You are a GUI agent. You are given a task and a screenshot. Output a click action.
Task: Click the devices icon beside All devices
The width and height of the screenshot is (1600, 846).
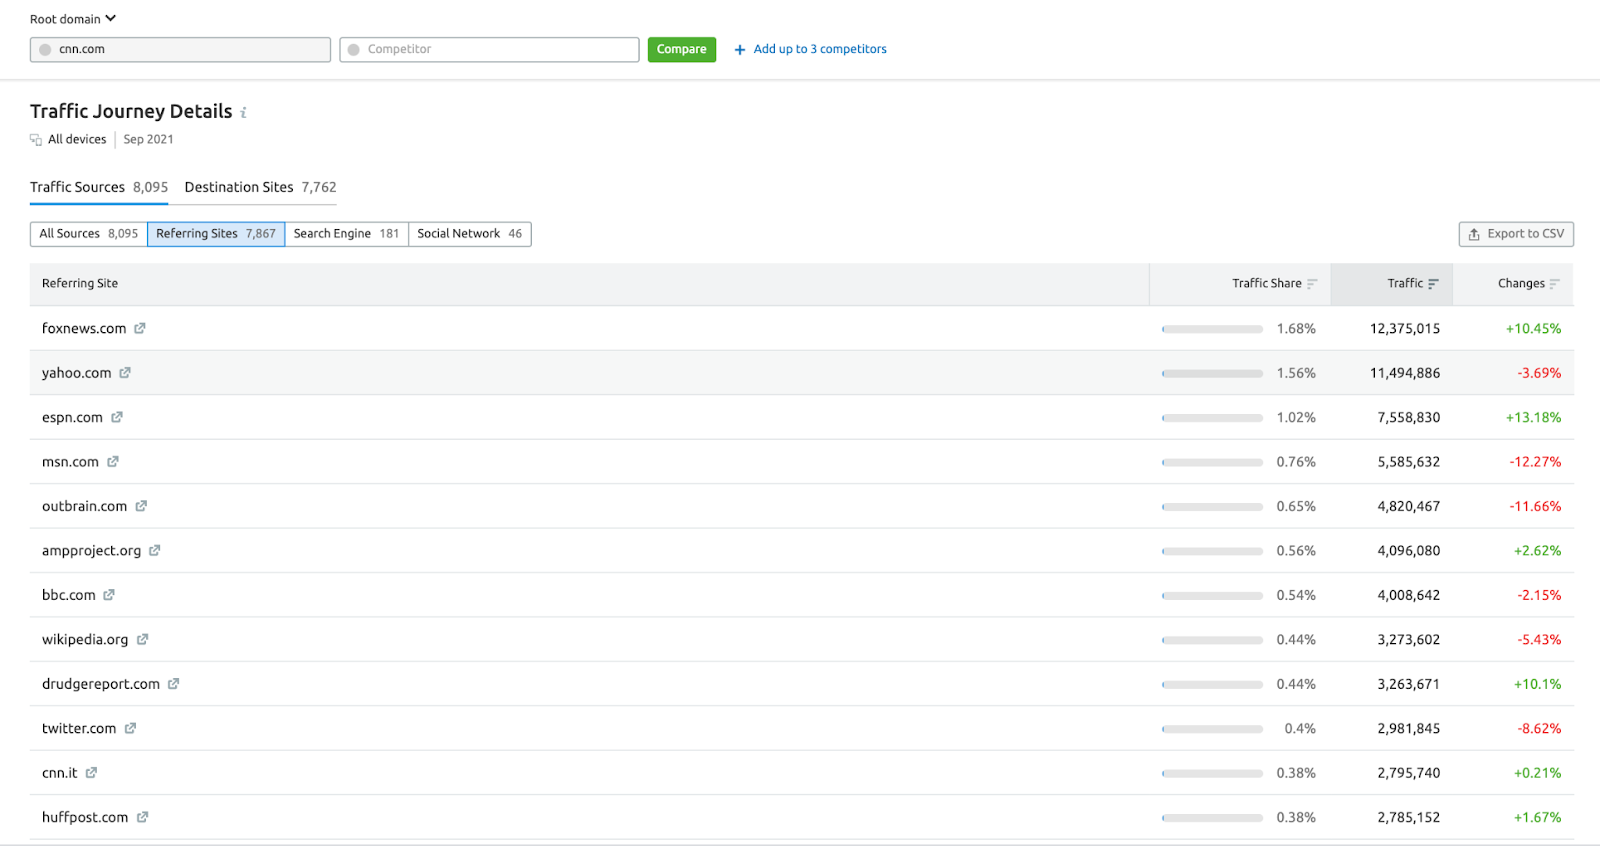pos(36,140)
